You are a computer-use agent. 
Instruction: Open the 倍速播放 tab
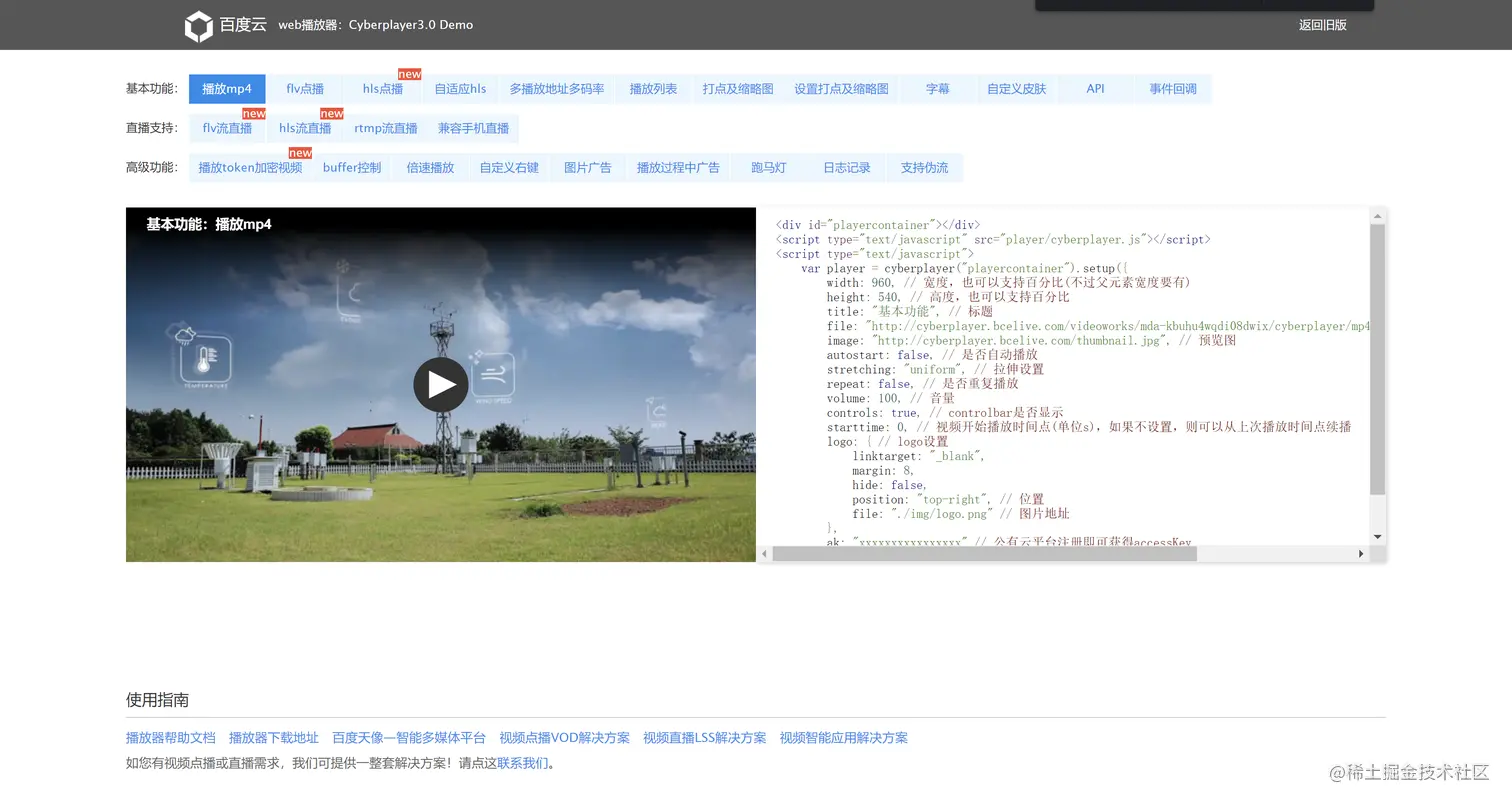pyautogui.click(x=430, y=167)
